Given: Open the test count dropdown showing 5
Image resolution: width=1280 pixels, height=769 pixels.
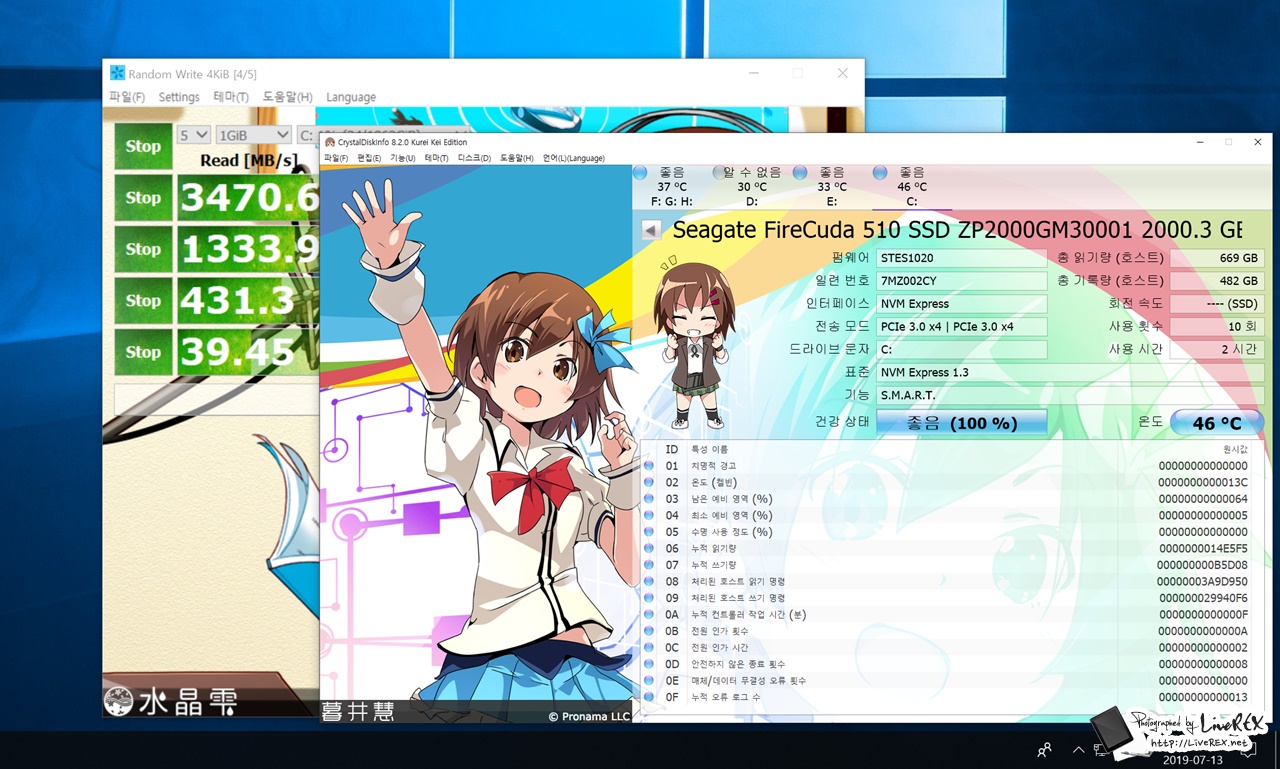Looking at the screenshot, I should (x=193, y=135).
